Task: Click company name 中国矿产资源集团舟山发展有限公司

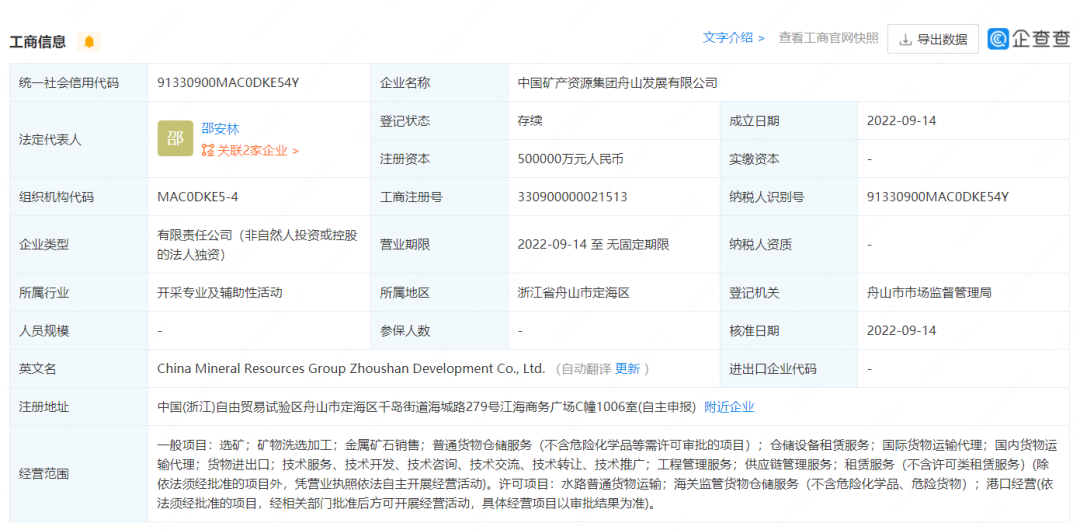Action: 617,83
